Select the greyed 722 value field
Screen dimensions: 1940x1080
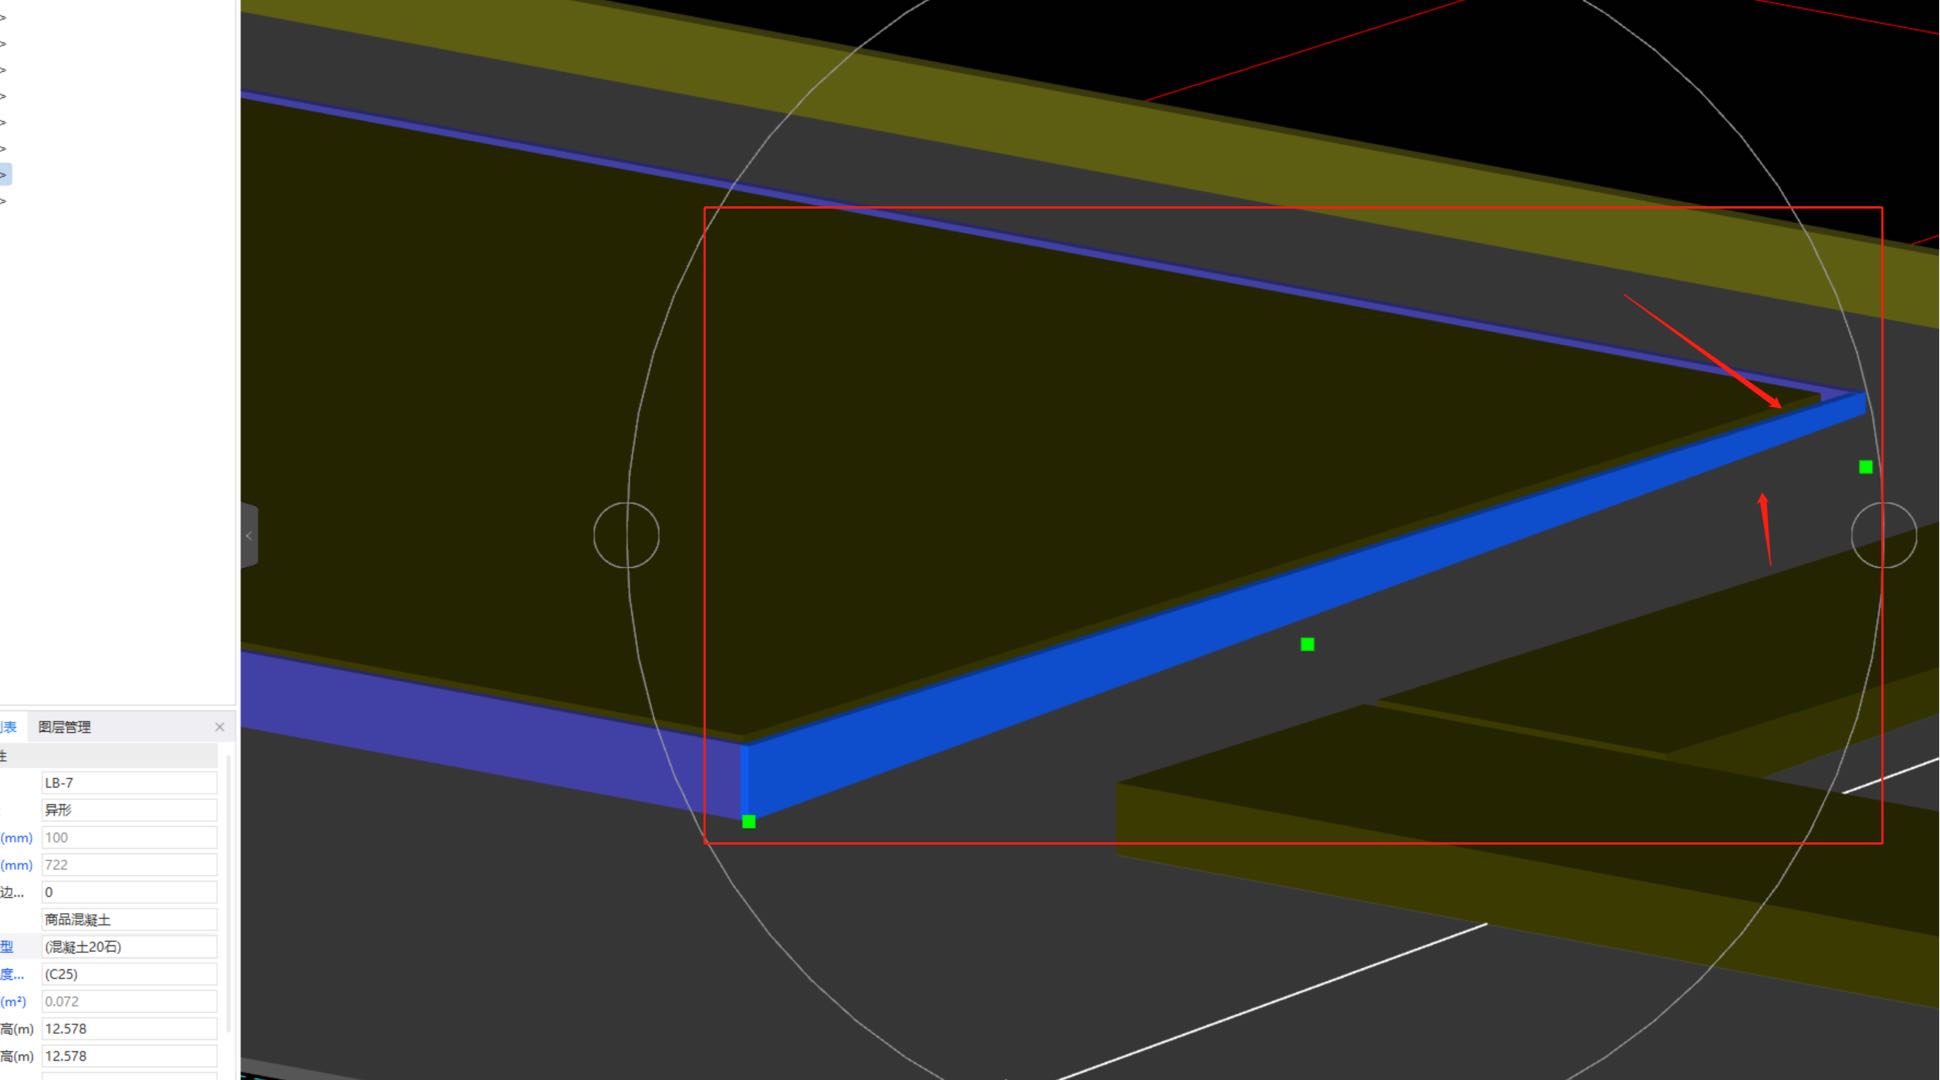tap(129, 865)
